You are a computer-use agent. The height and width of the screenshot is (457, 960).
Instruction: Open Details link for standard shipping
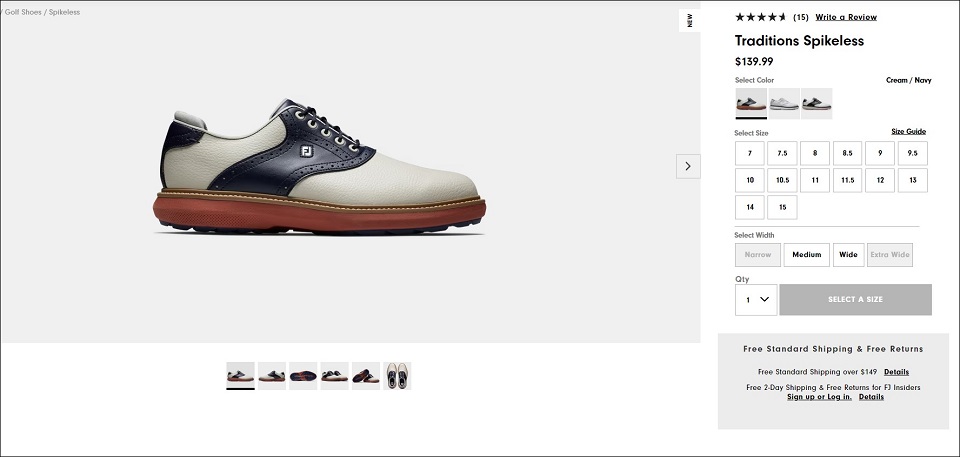[896, 372]
